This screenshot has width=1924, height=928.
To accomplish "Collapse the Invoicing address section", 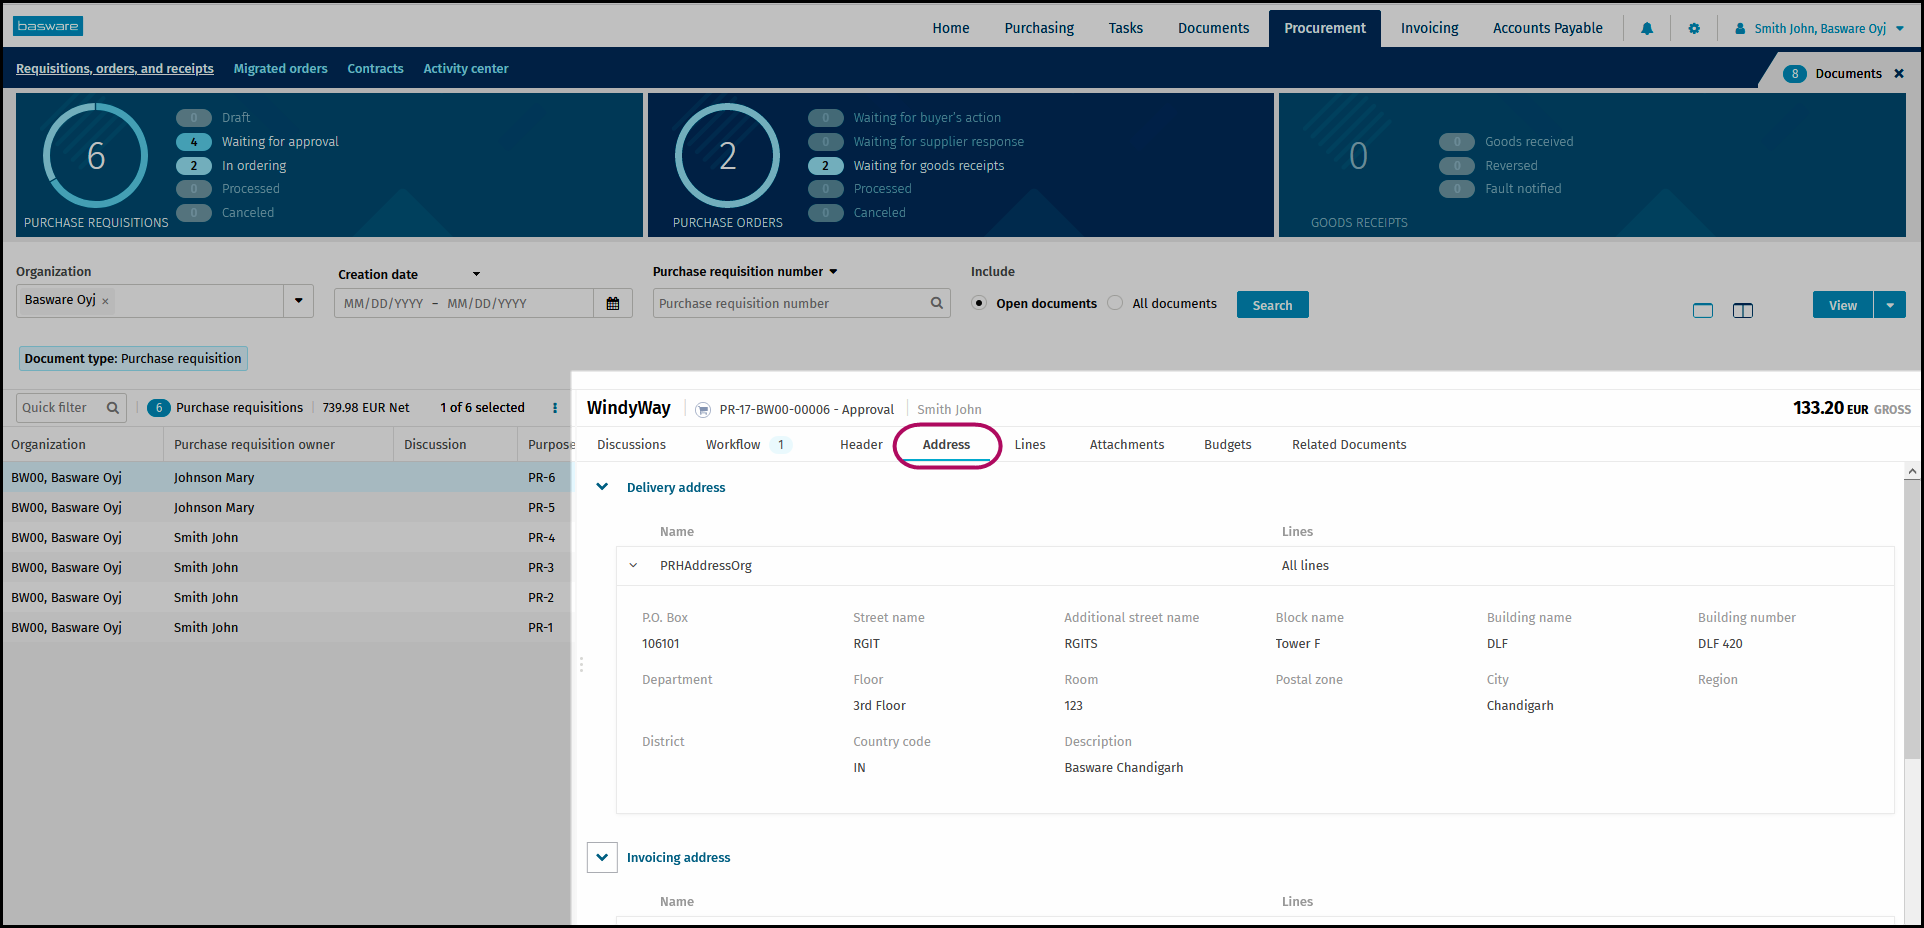I will (602, 857).
